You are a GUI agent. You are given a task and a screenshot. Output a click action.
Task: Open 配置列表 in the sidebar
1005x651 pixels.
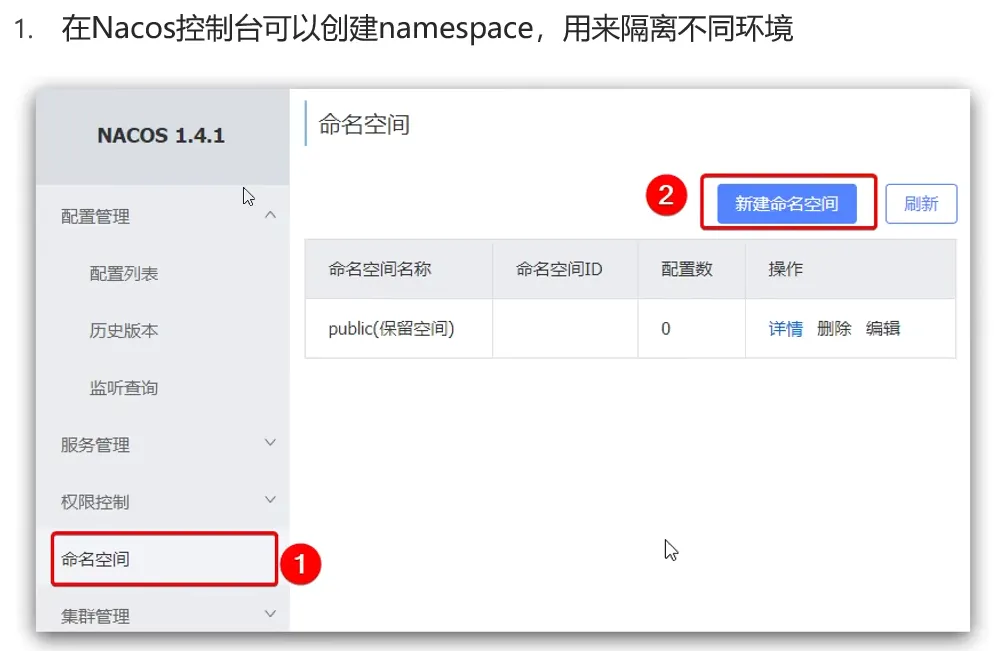click(124, 273)
